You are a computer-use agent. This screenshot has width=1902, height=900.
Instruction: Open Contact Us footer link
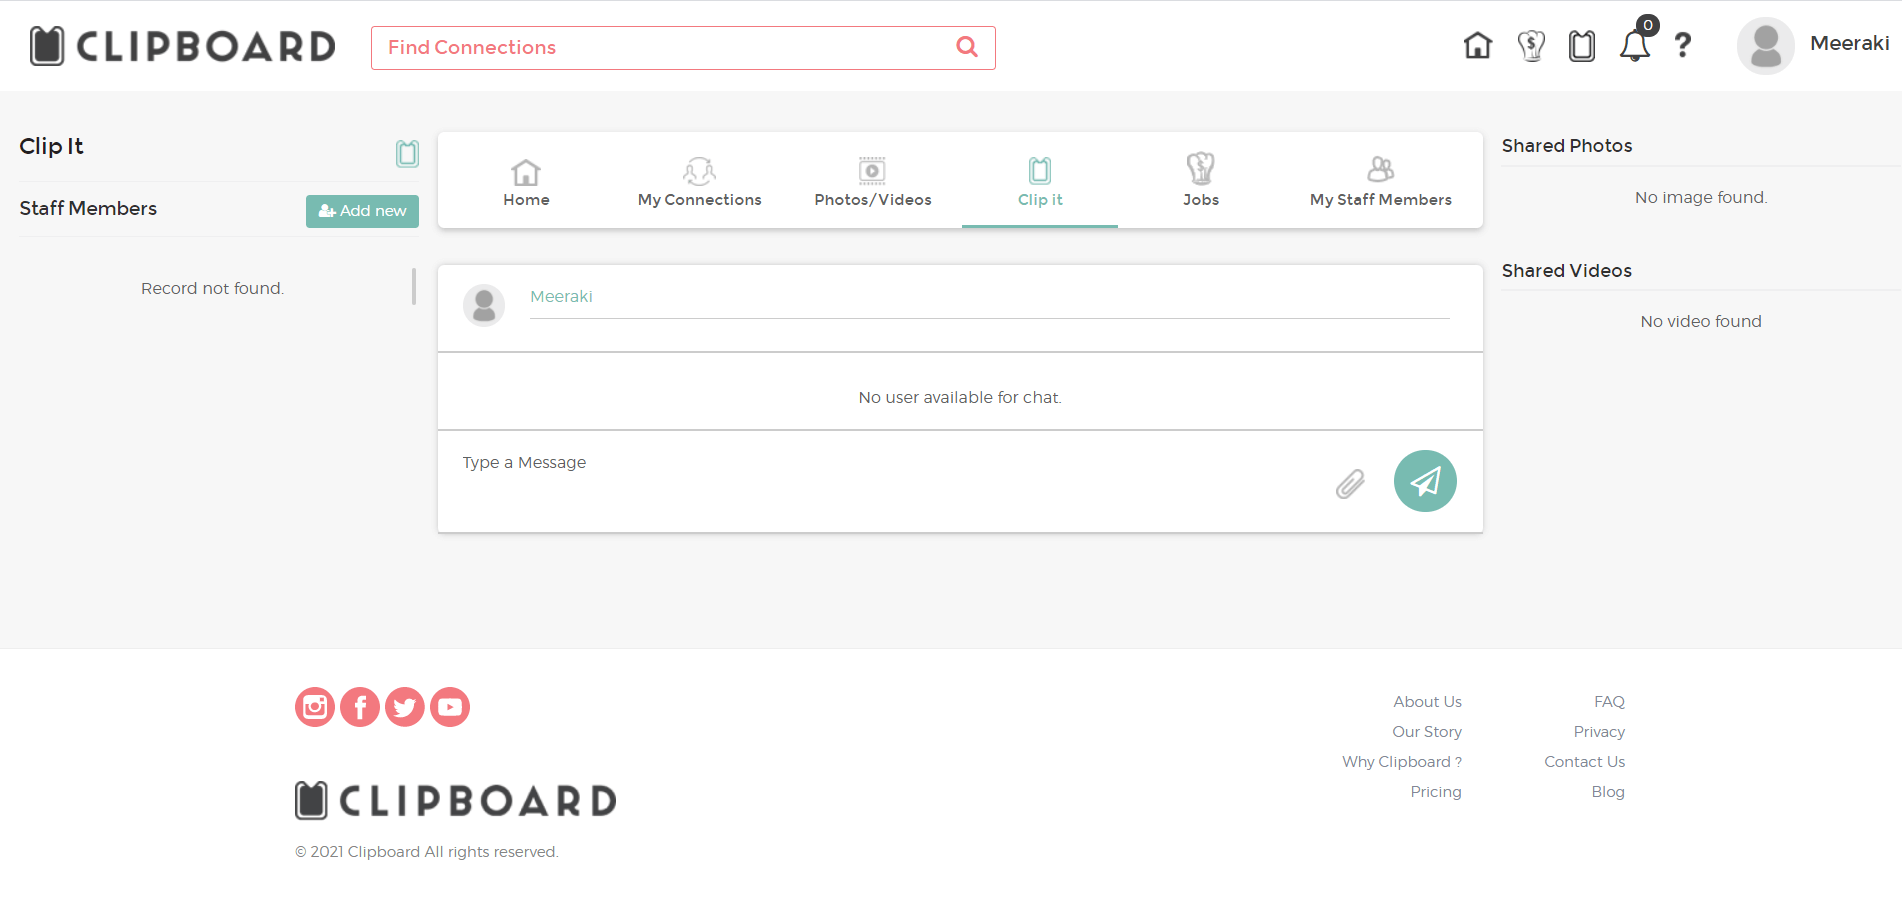tap(1584, 762)
